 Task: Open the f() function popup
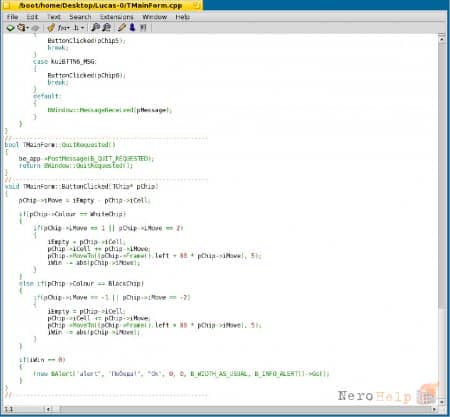(63, 28)
